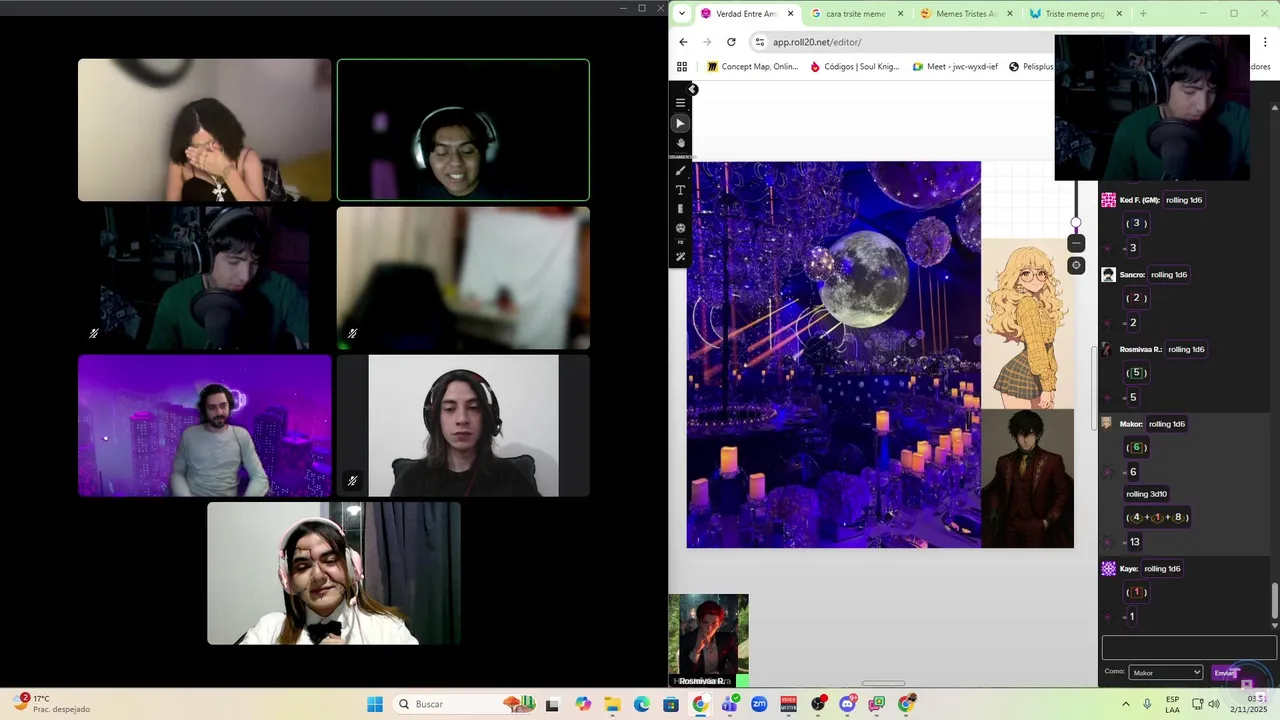The height and width of the screenshot is (720, 1280).
Task: Open a new Chrome tab
Action: (x=1143, y=14)
